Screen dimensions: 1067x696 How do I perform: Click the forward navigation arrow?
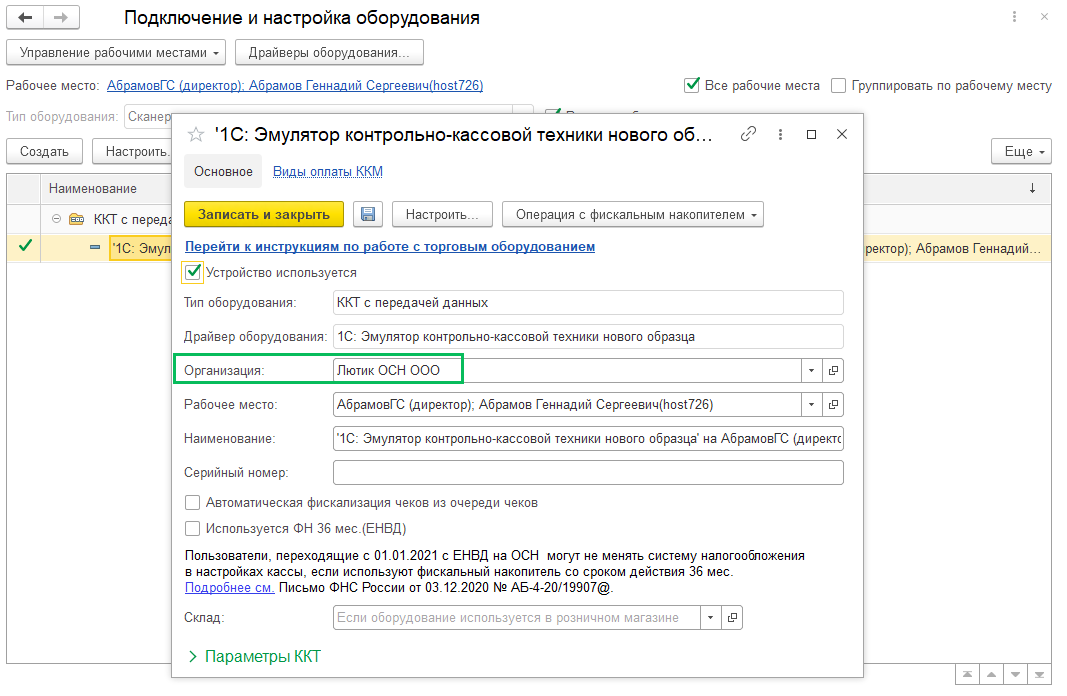[x=60, y=18]
